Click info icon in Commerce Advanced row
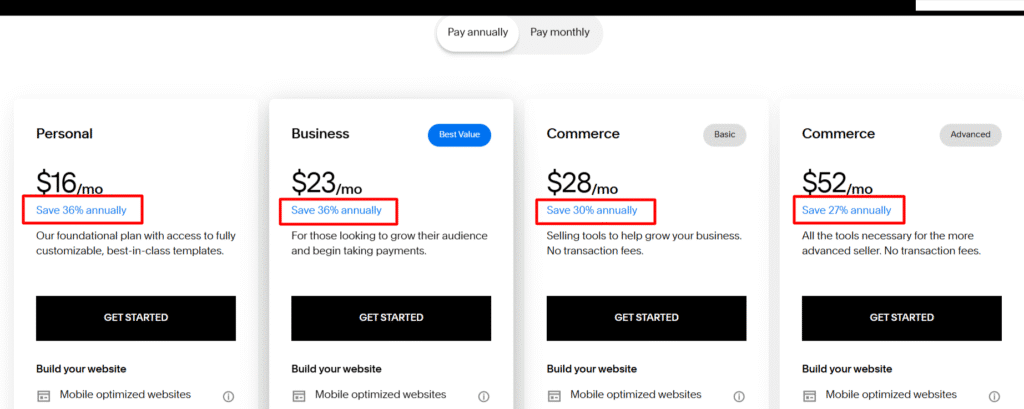Viewport: 1024px width, 409px height. click(993, 397)
